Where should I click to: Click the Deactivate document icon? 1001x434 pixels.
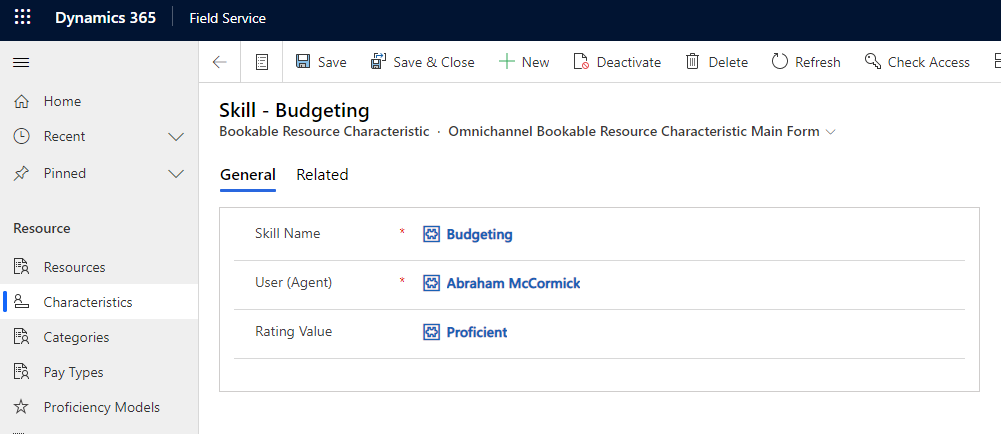(581, 62)
